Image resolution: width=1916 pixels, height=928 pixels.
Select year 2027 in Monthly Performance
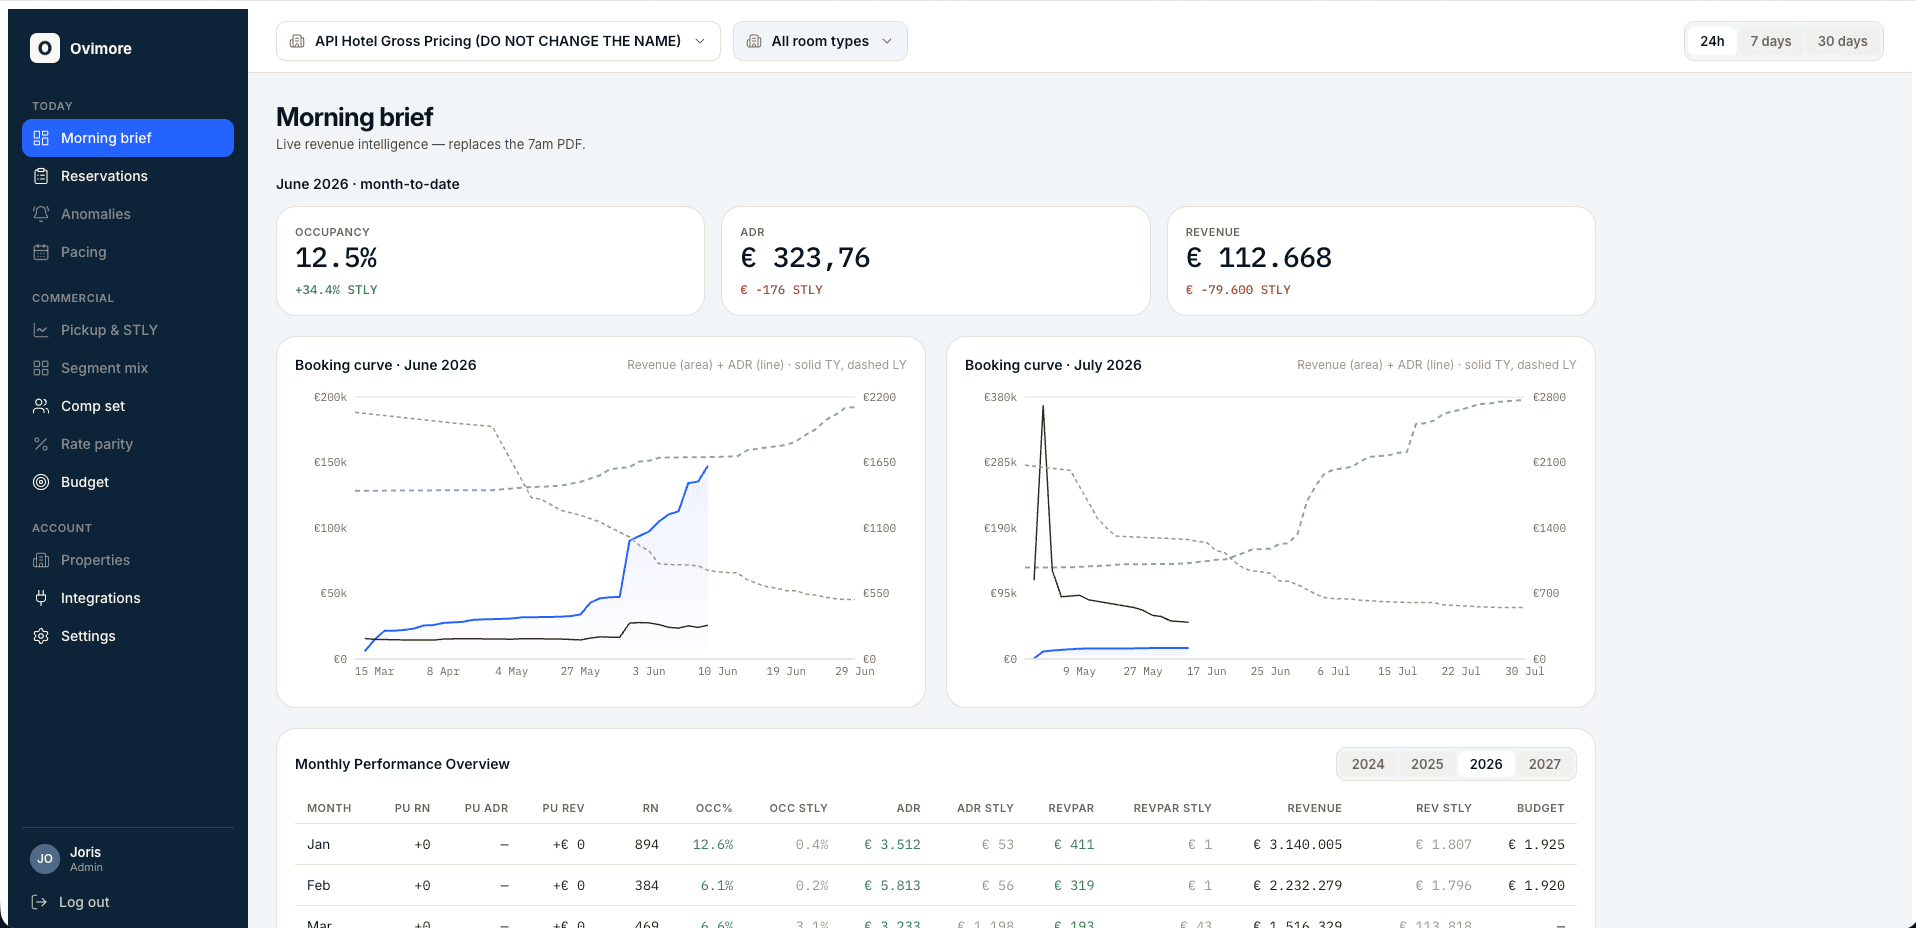click(x=1545, y=764)
